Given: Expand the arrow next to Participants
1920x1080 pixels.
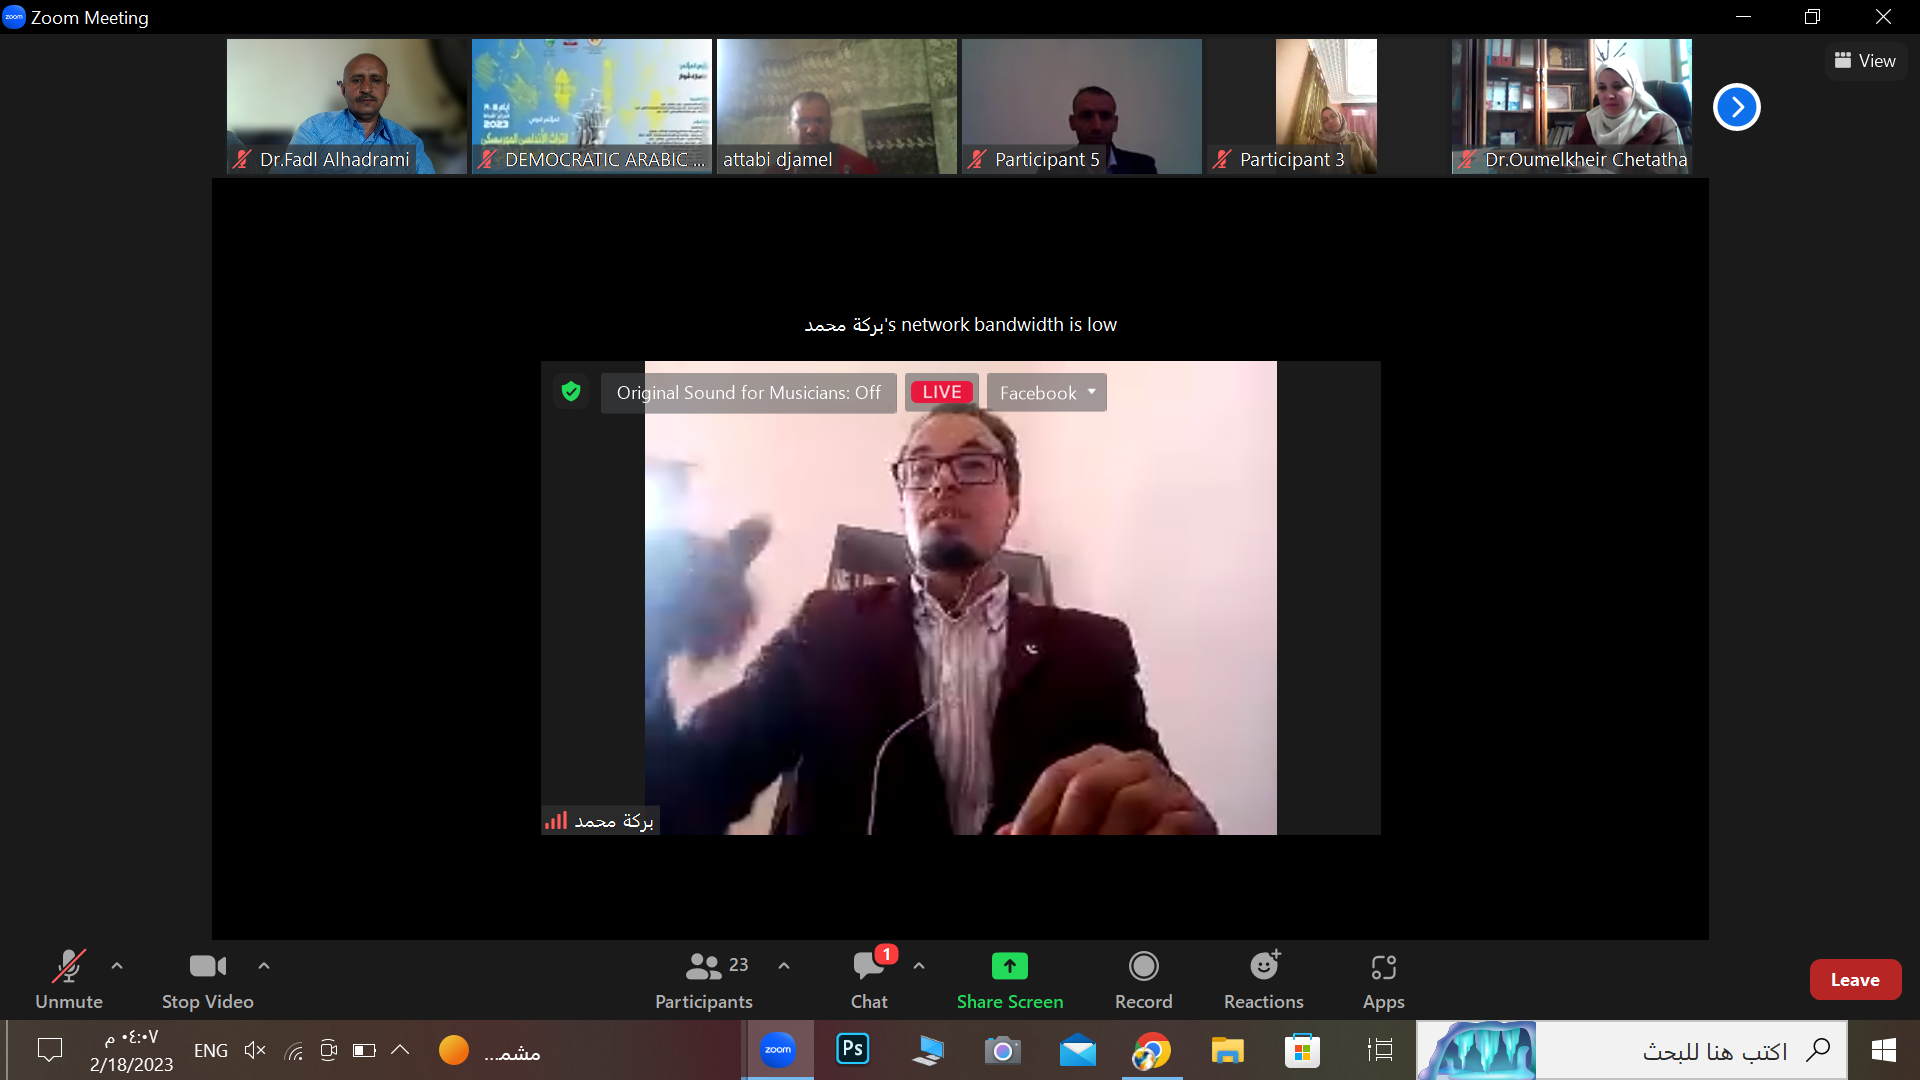Looking at the screenshot, I should click(x=784, y=966).
